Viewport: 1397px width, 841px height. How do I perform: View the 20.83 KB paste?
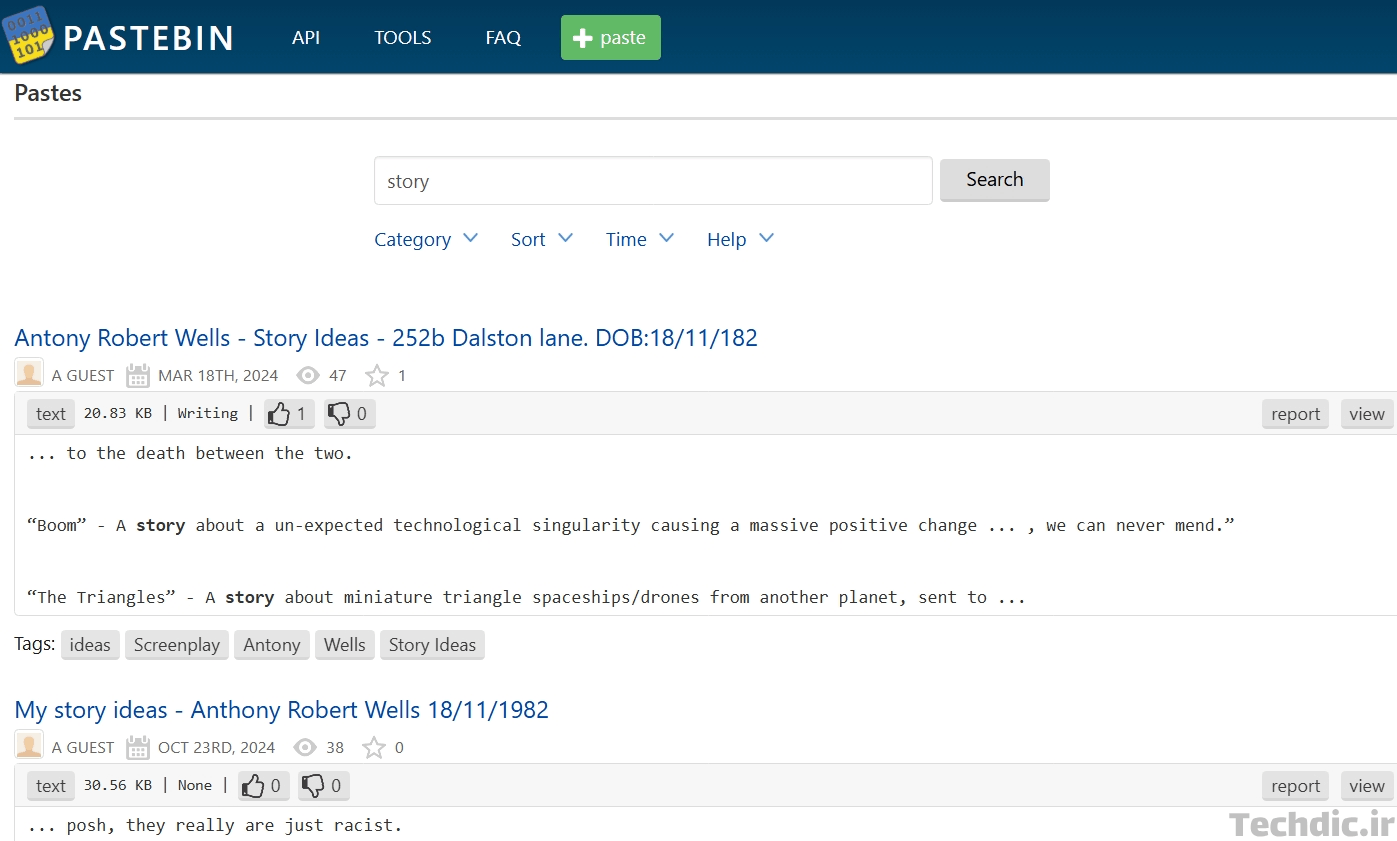pos(1366,414)
